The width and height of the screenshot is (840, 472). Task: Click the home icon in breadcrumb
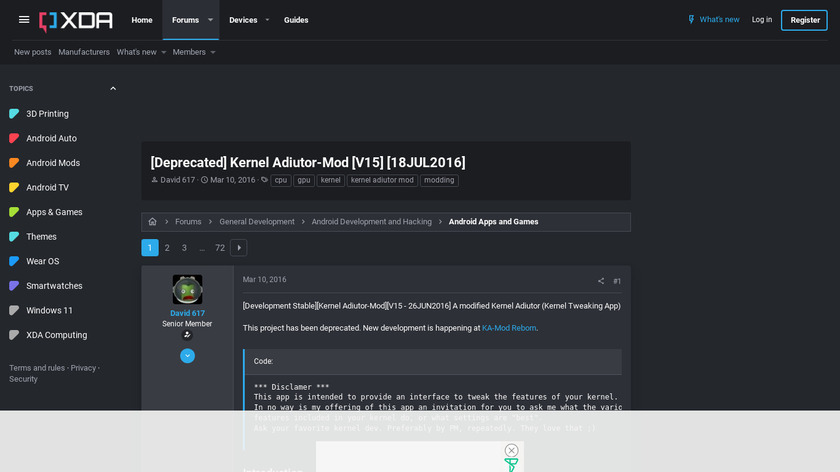point(153,221)
